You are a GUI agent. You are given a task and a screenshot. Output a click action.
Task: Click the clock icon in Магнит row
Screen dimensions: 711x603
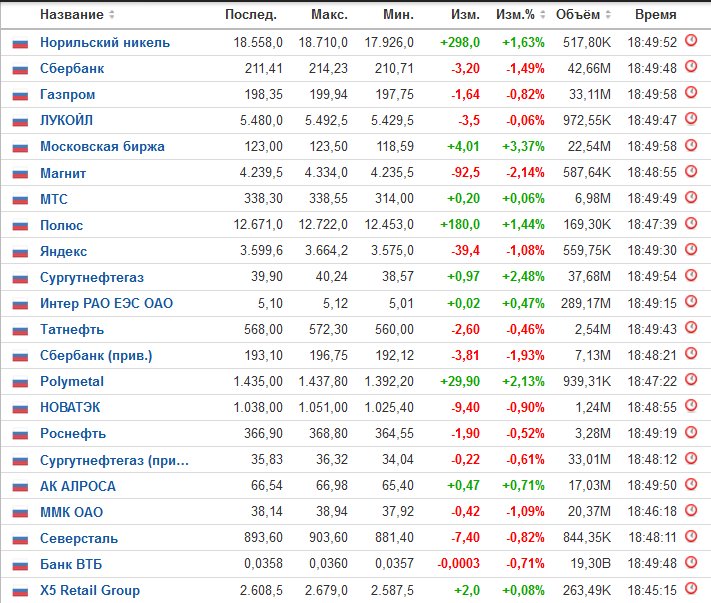[691, 171]
